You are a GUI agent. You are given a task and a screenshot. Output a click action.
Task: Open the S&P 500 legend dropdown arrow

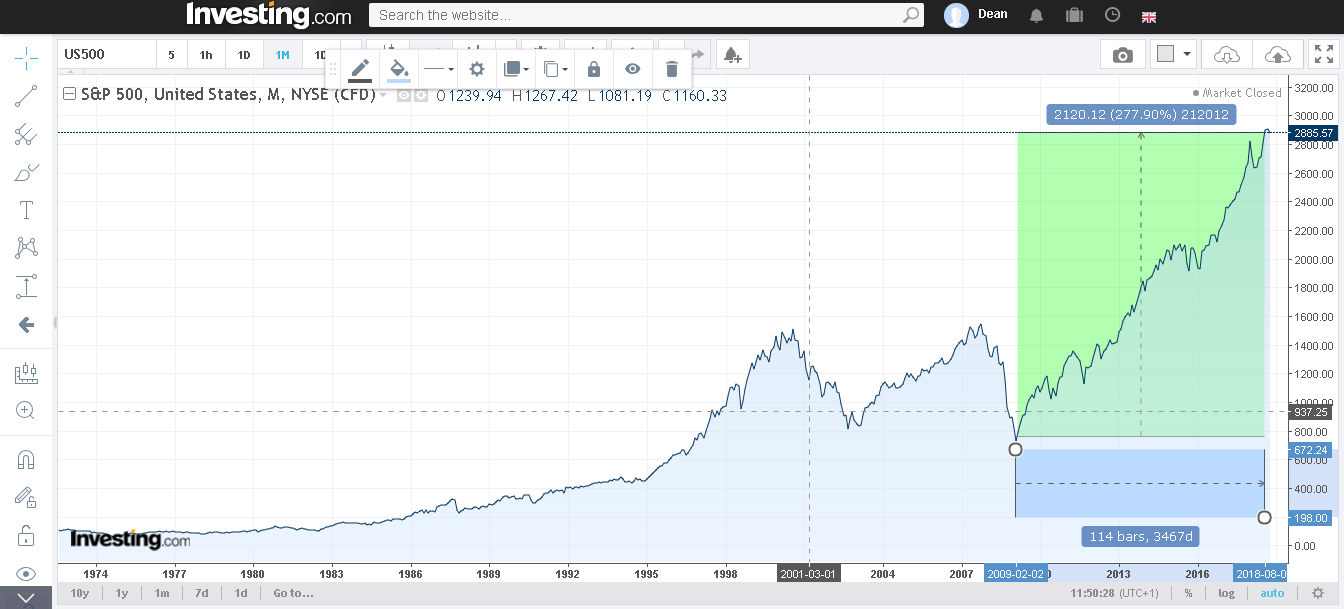click(x=384, y=96)
